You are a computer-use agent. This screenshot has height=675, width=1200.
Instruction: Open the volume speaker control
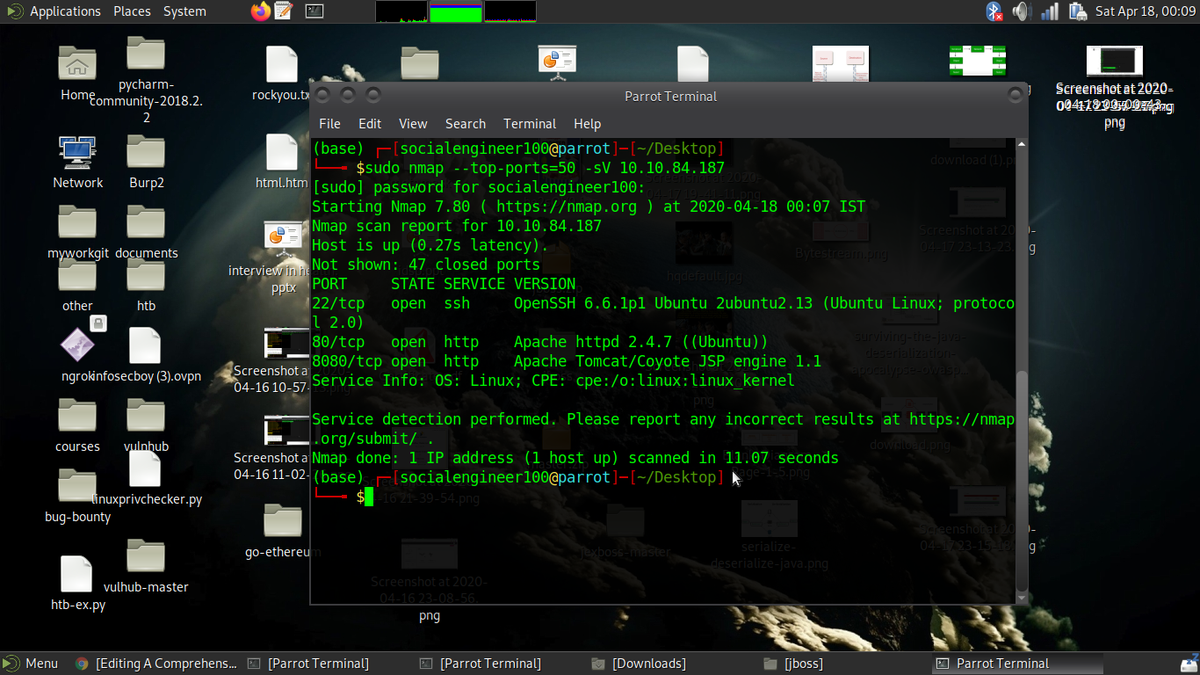pyautogui.click(x=1022, y=11)
